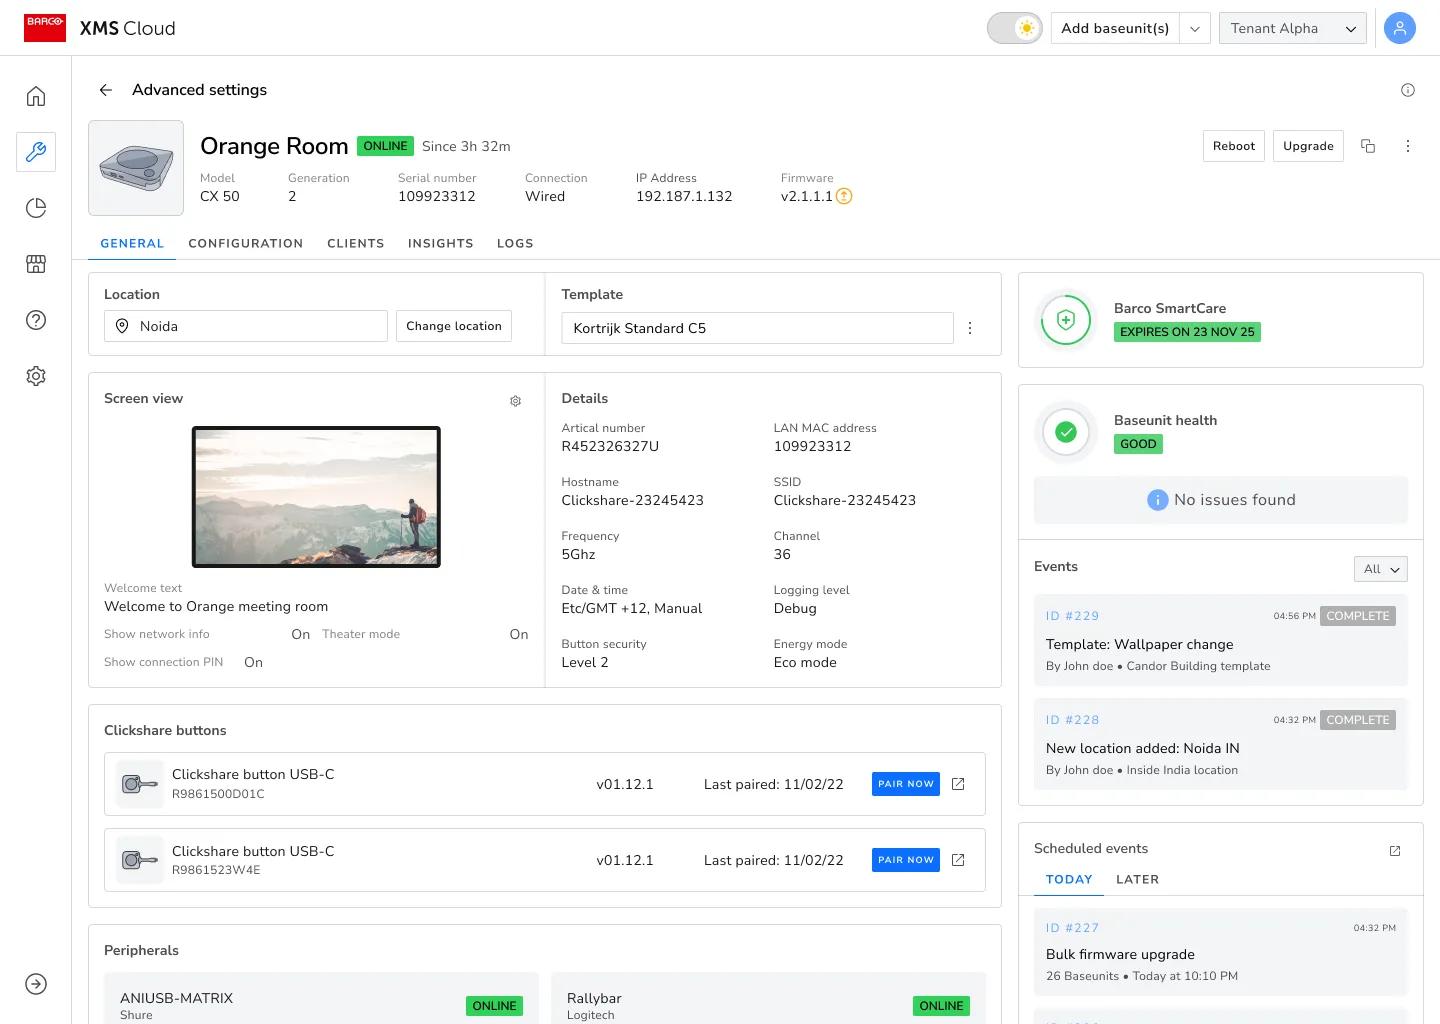
Task: Open the Clients tab
Action: click(x=356, y=243)
